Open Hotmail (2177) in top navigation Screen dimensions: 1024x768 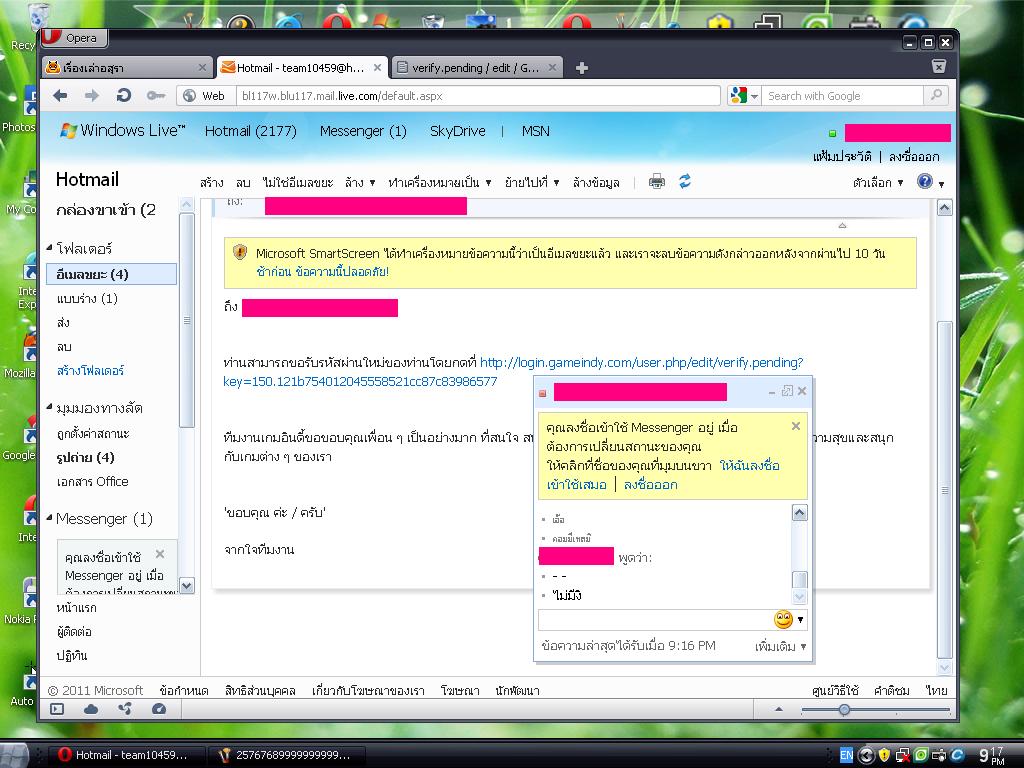point(250,131)
